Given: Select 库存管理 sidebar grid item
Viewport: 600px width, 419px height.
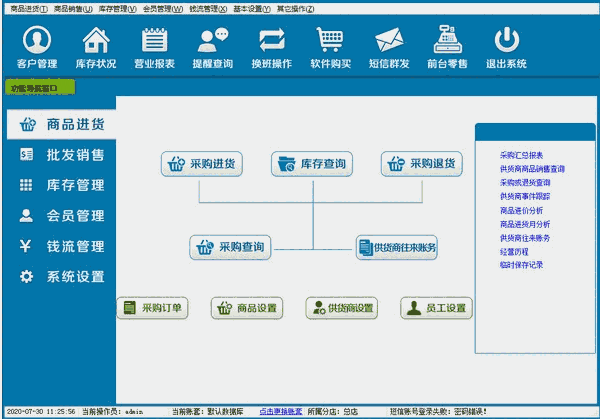Looking at the screenshot, I should click(61, 185).
